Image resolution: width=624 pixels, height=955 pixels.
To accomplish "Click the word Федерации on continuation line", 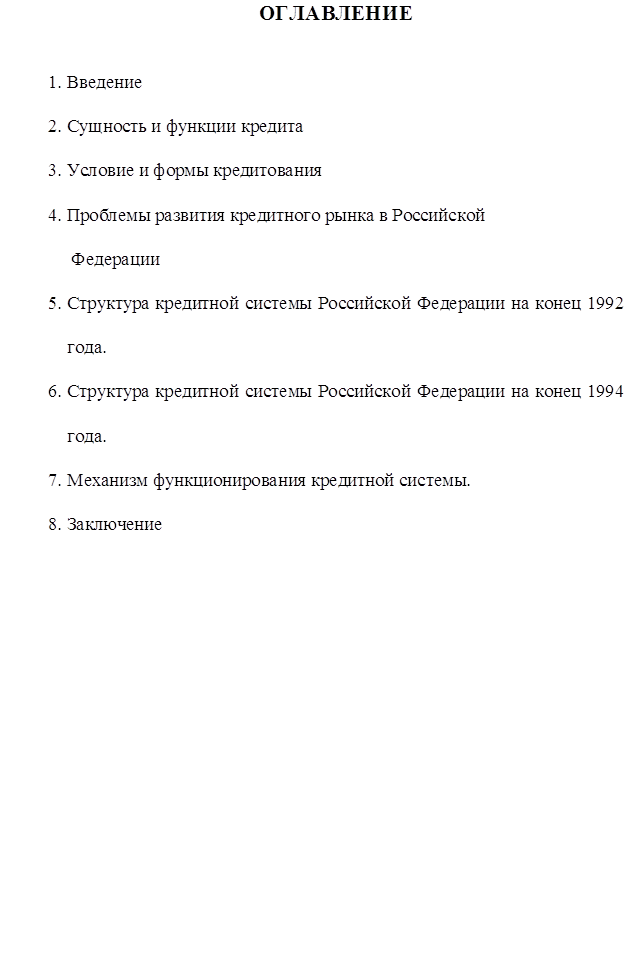I will (115, 259).
